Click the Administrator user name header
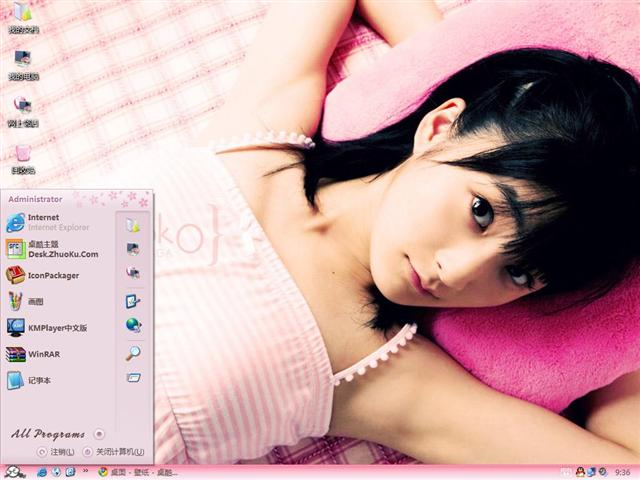 [35, 199]
